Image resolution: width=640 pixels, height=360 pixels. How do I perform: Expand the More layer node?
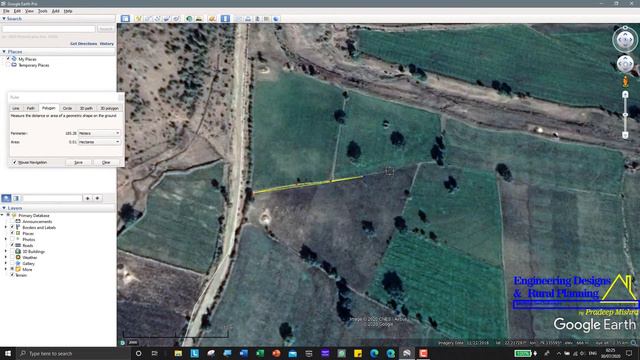click(x=6, y=269)
